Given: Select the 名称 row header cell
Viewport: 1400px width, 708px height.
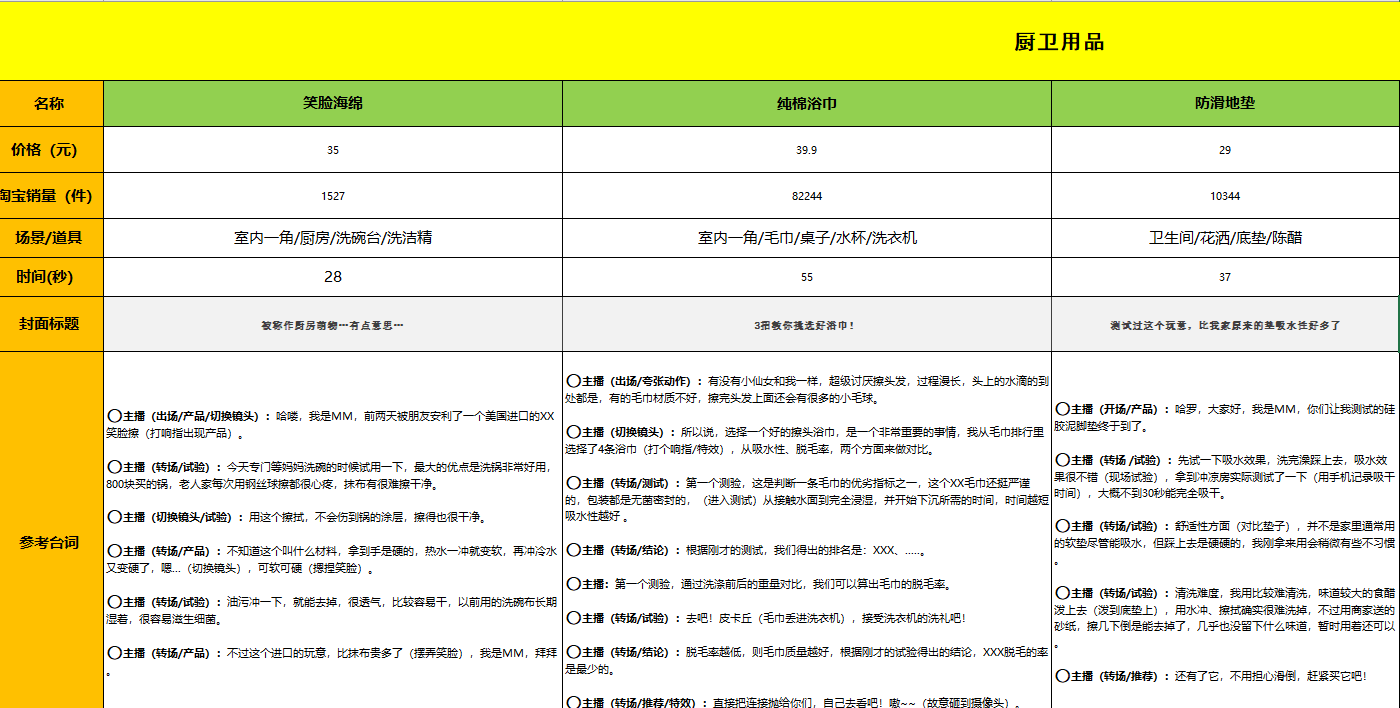Looking at the screenshot, I should (51, 103).
